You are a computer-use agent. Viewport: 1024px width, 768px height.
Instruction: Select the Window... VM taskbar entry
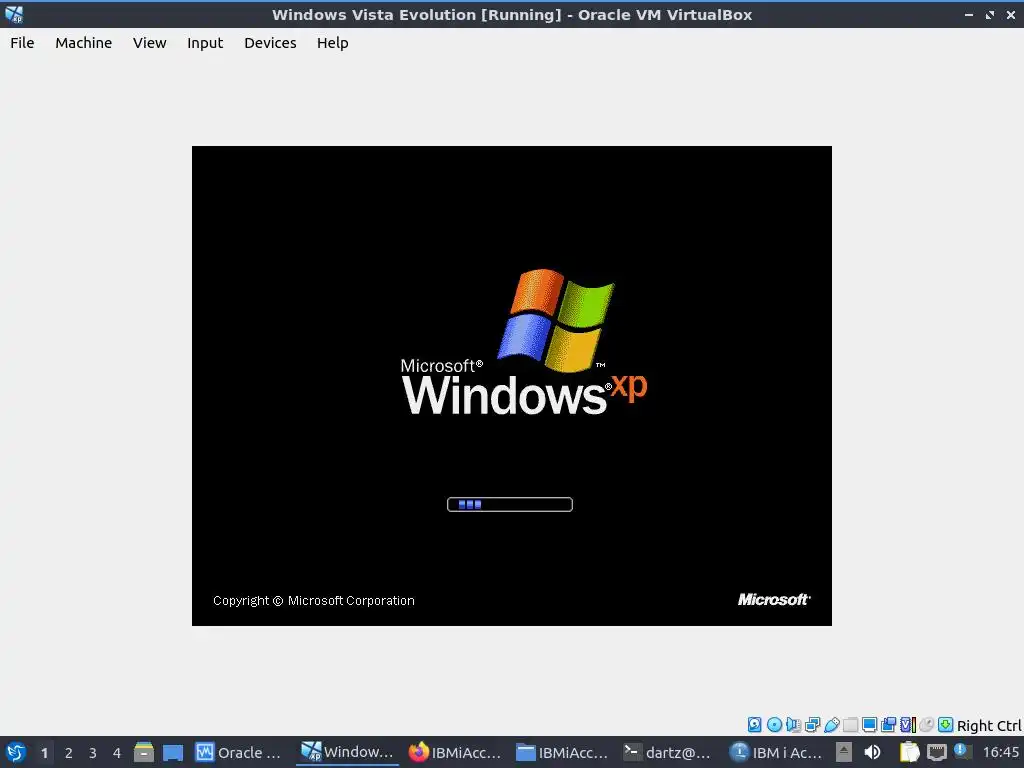[x=347, y=752]
